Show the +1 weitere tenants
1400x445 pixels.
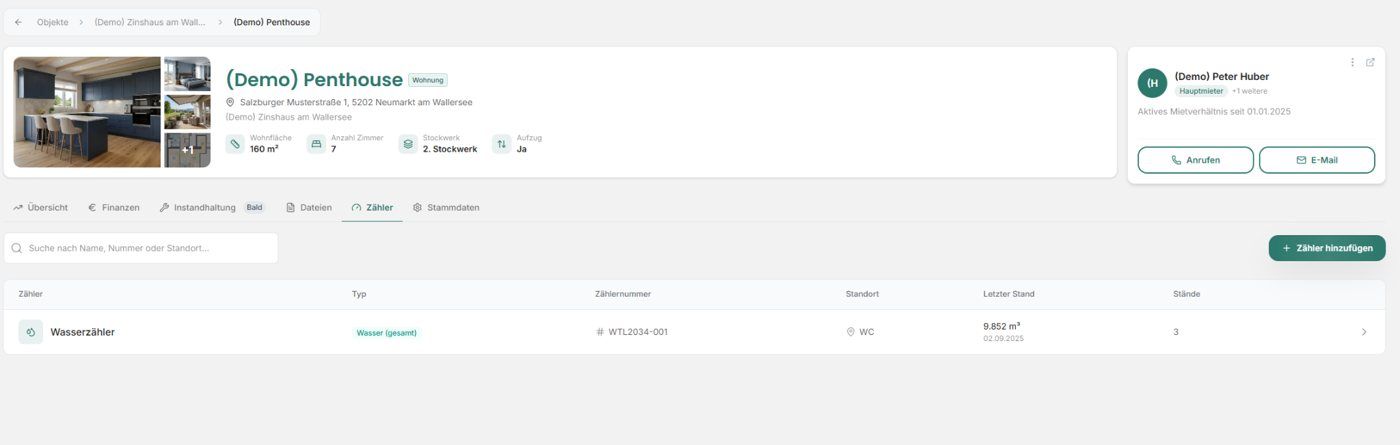[1249, 91]
